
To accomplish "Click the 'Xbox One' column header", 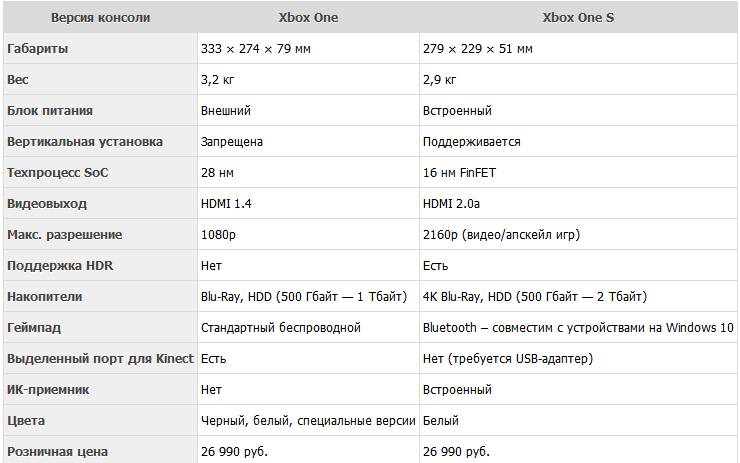I will (308, 17).
